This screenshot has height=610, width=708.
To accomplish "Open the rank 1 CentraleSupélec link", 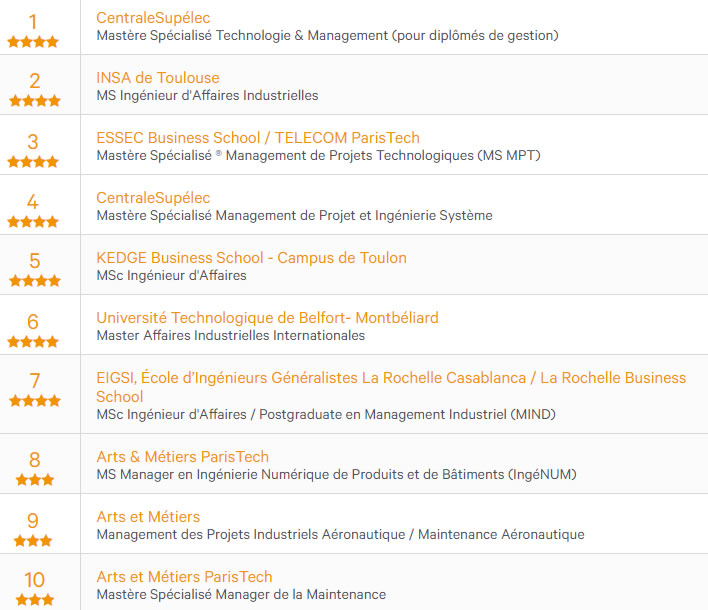I will pyautogui.click(x=153, y=18).
